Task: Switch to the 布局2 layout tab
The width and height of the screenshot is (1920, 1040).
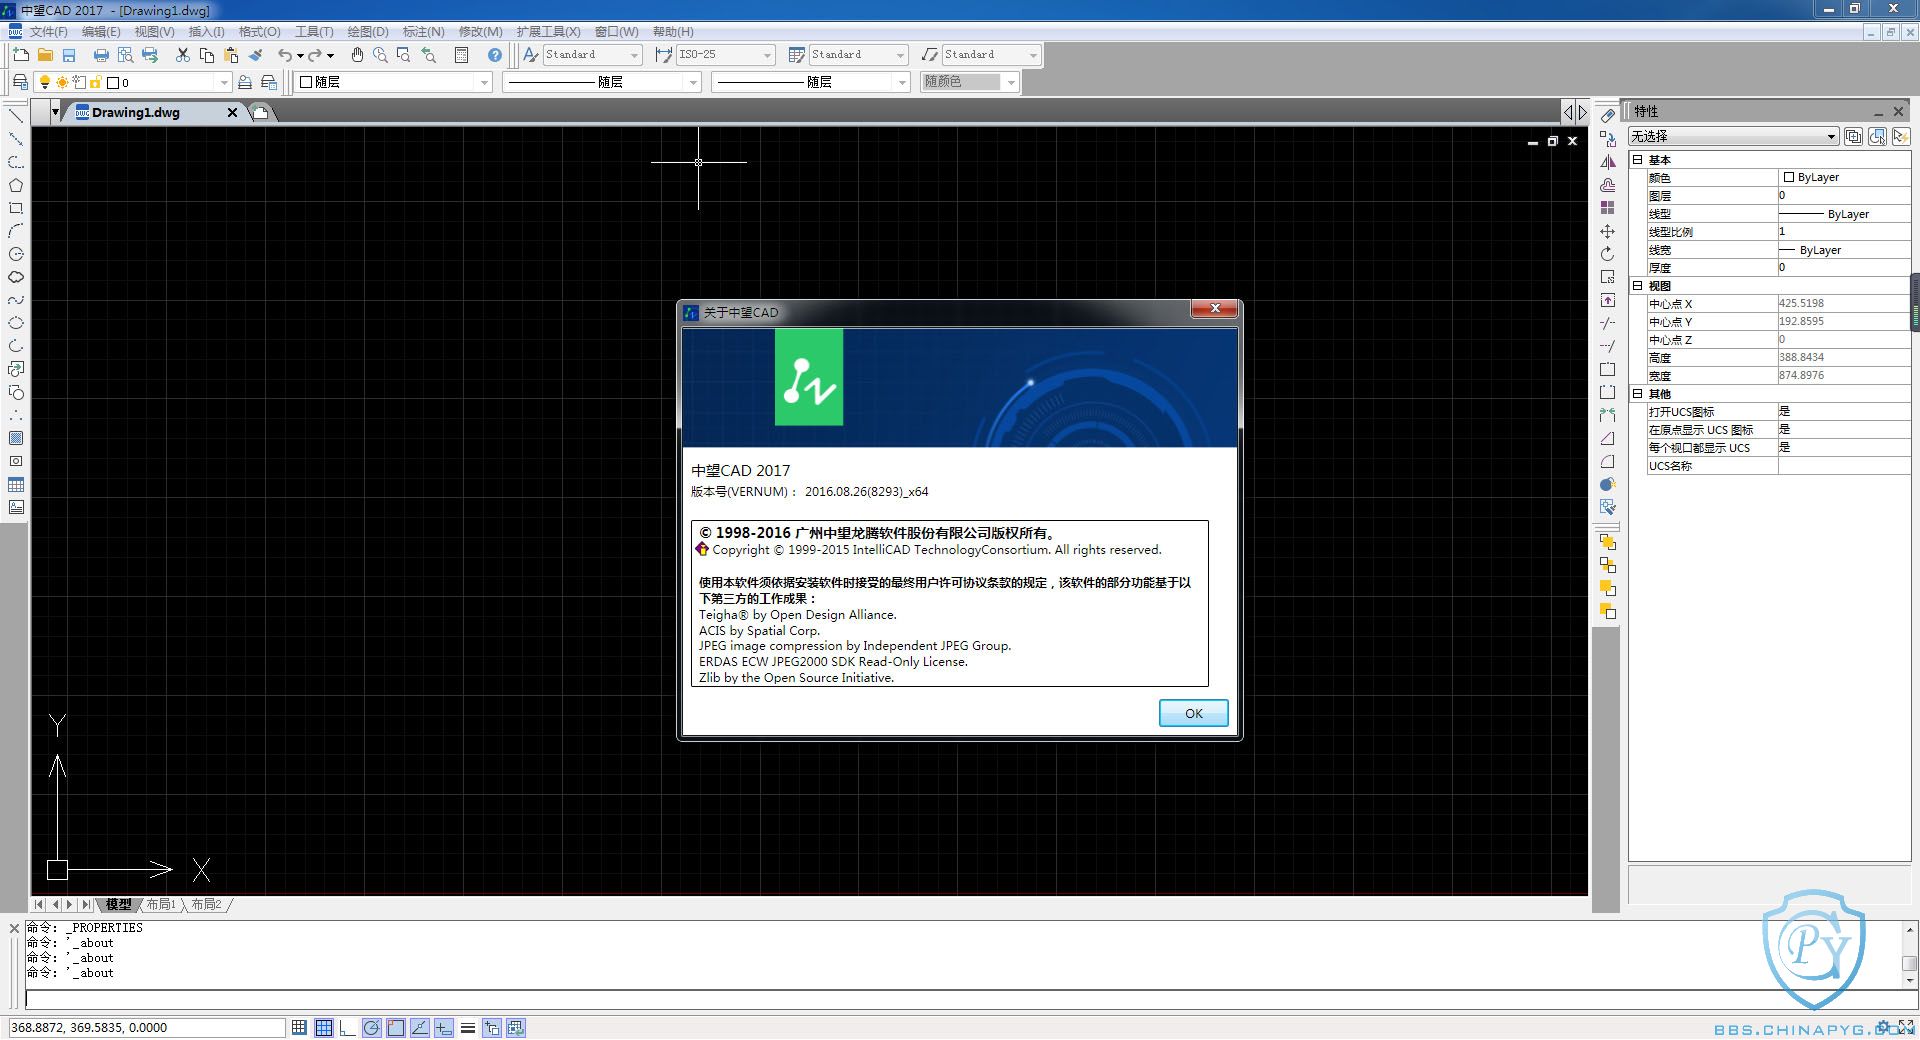Action: tap(206, 904)
